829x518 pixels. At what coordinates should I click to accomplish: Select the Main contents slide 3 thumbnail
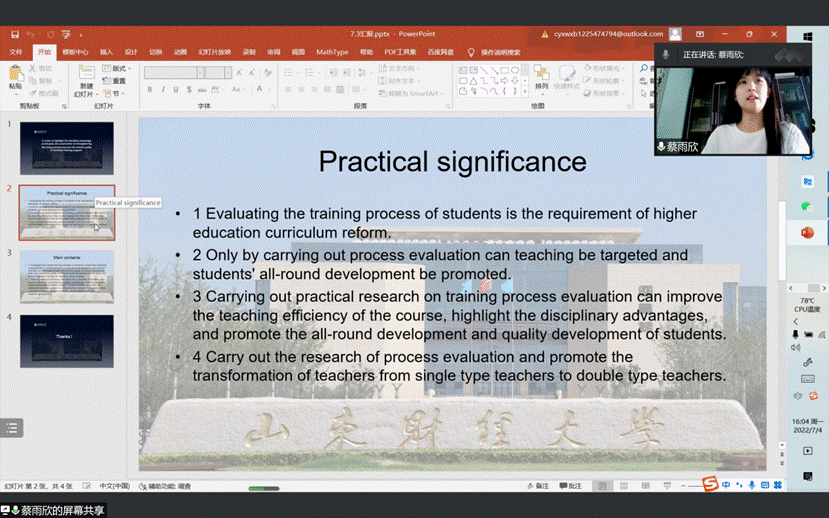pos(67,277)
